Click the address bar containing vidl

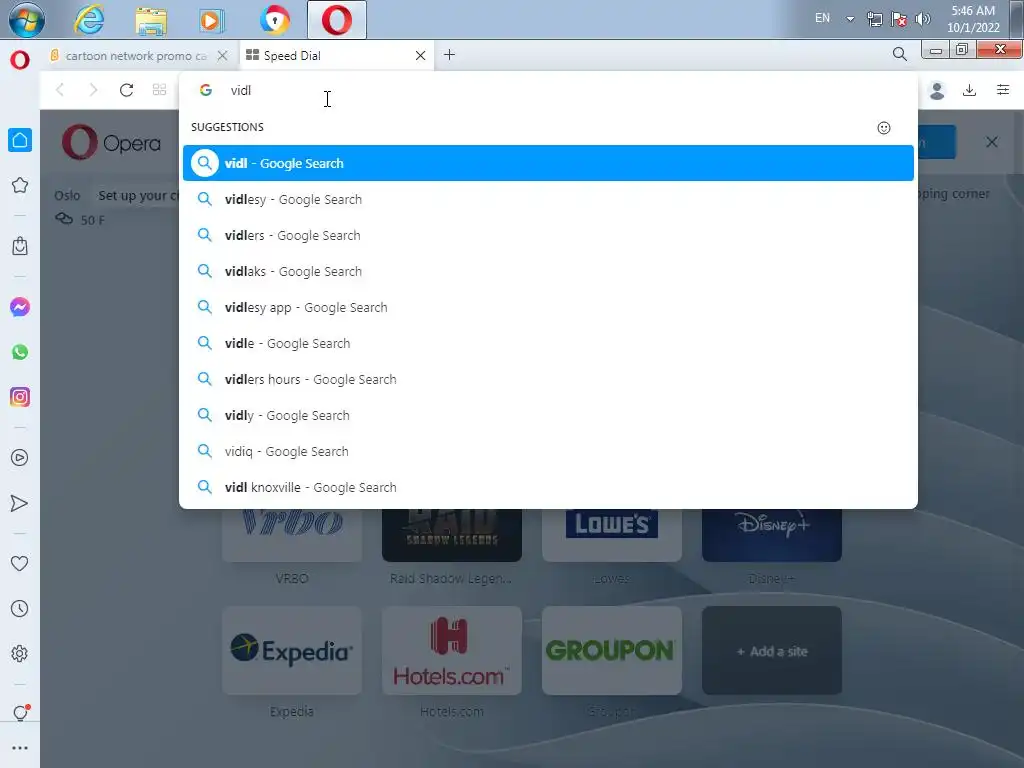click(549, 90)
